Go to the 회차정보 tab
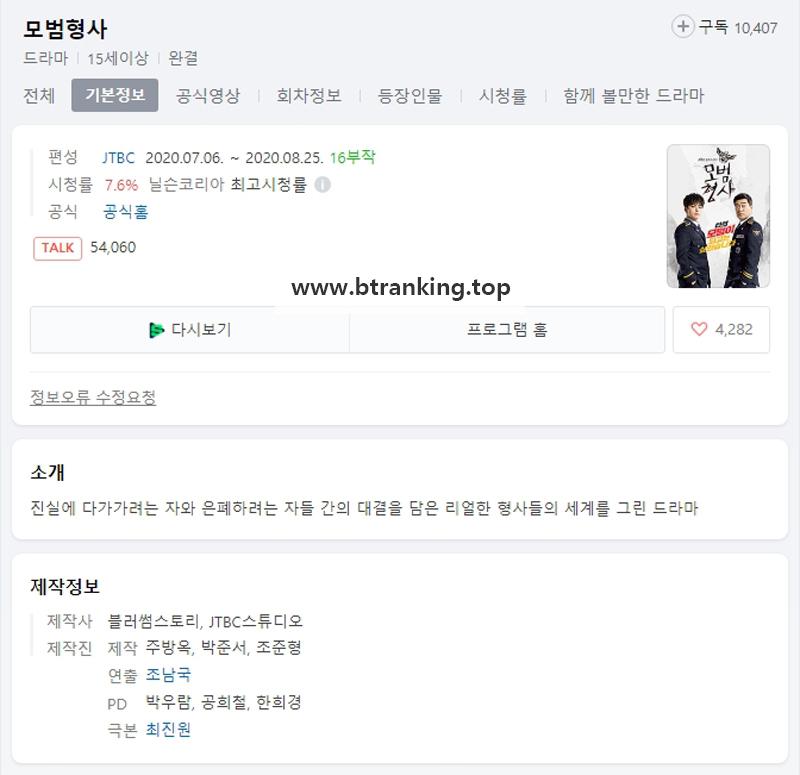This screenshot has height=775, width=800. [x=309, y=95]
